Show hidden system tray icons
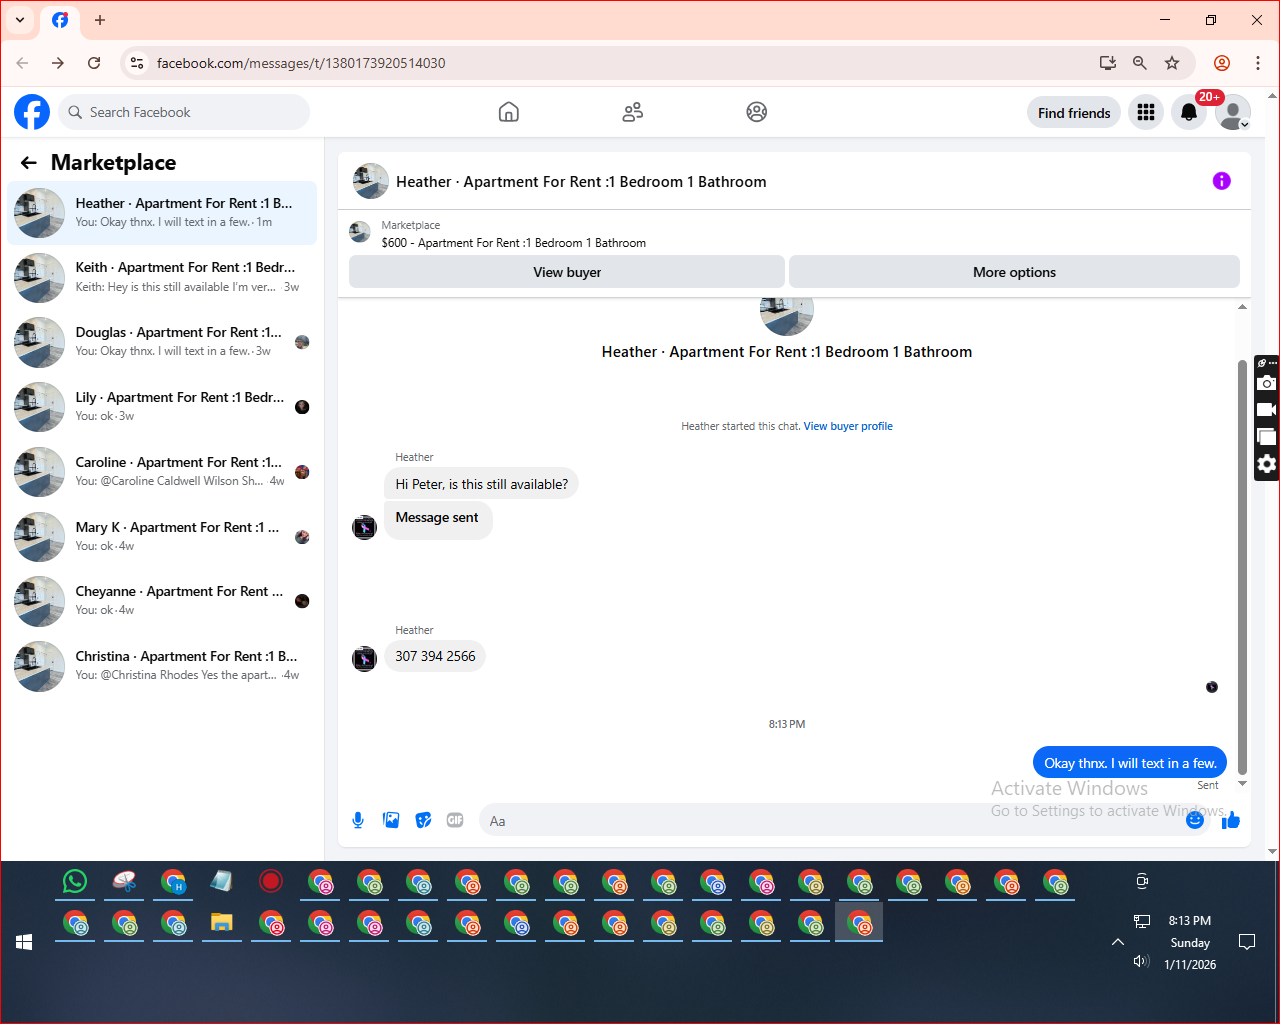 [x=1118, y=942]
